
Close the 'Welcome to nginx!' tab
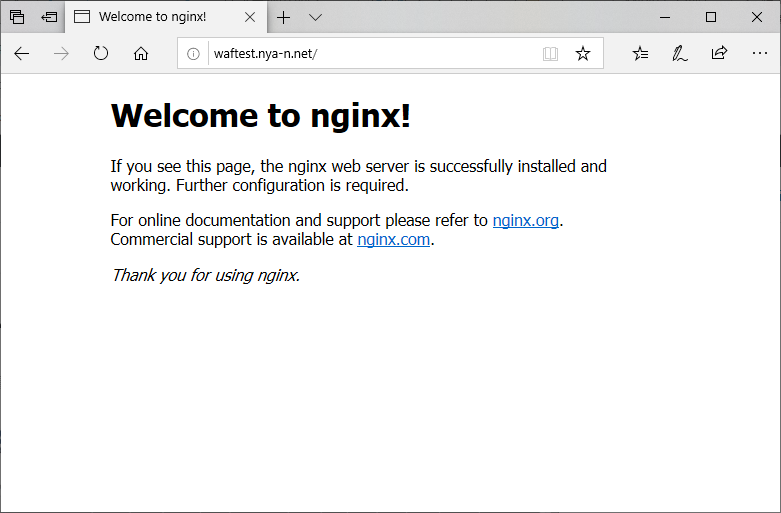click(250, 17)
